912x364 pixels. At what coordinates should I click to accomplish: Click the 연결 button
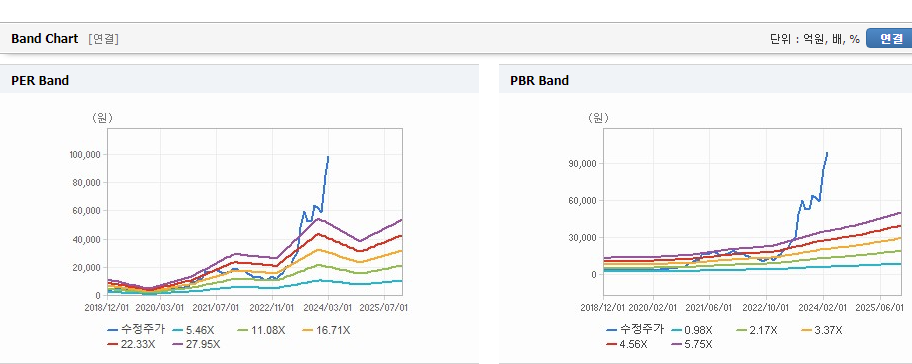tap(889, 39)
